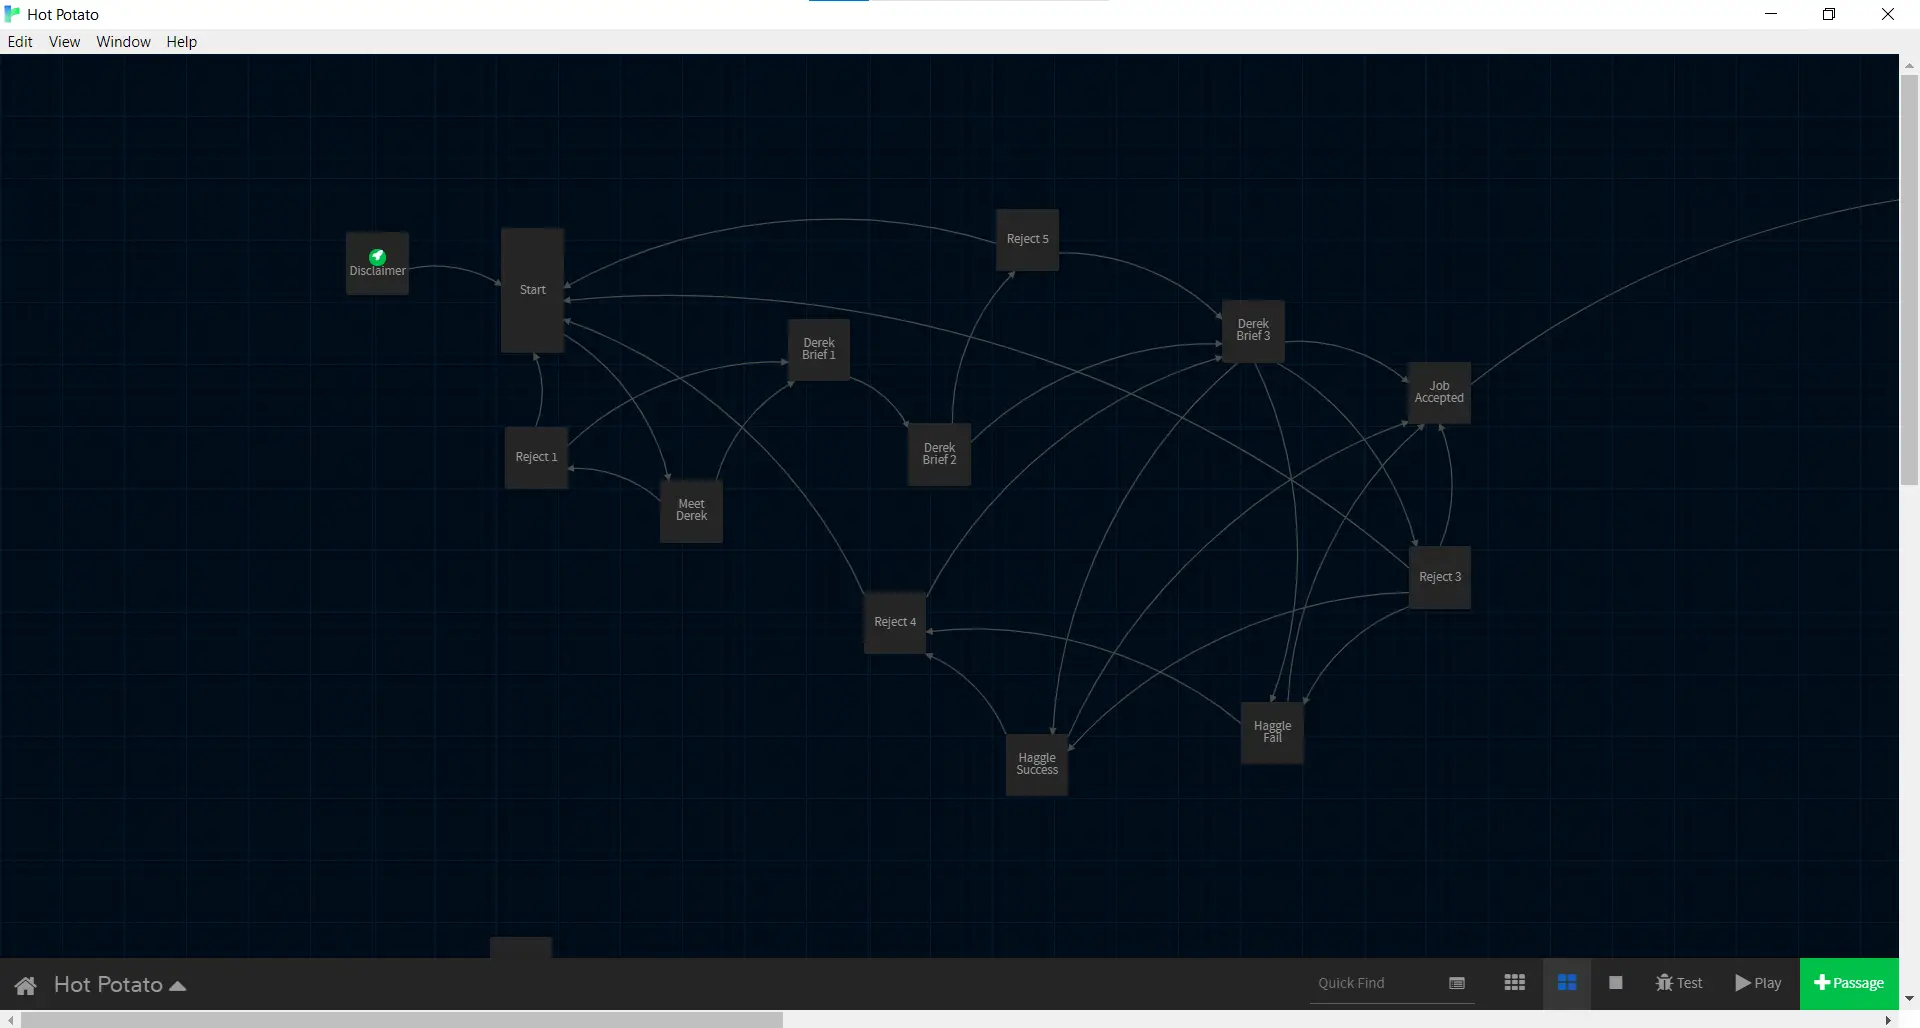Screen dimensions: 1920x1028
Task: Select the largest passage zoom level
Action: (1615, 984)
